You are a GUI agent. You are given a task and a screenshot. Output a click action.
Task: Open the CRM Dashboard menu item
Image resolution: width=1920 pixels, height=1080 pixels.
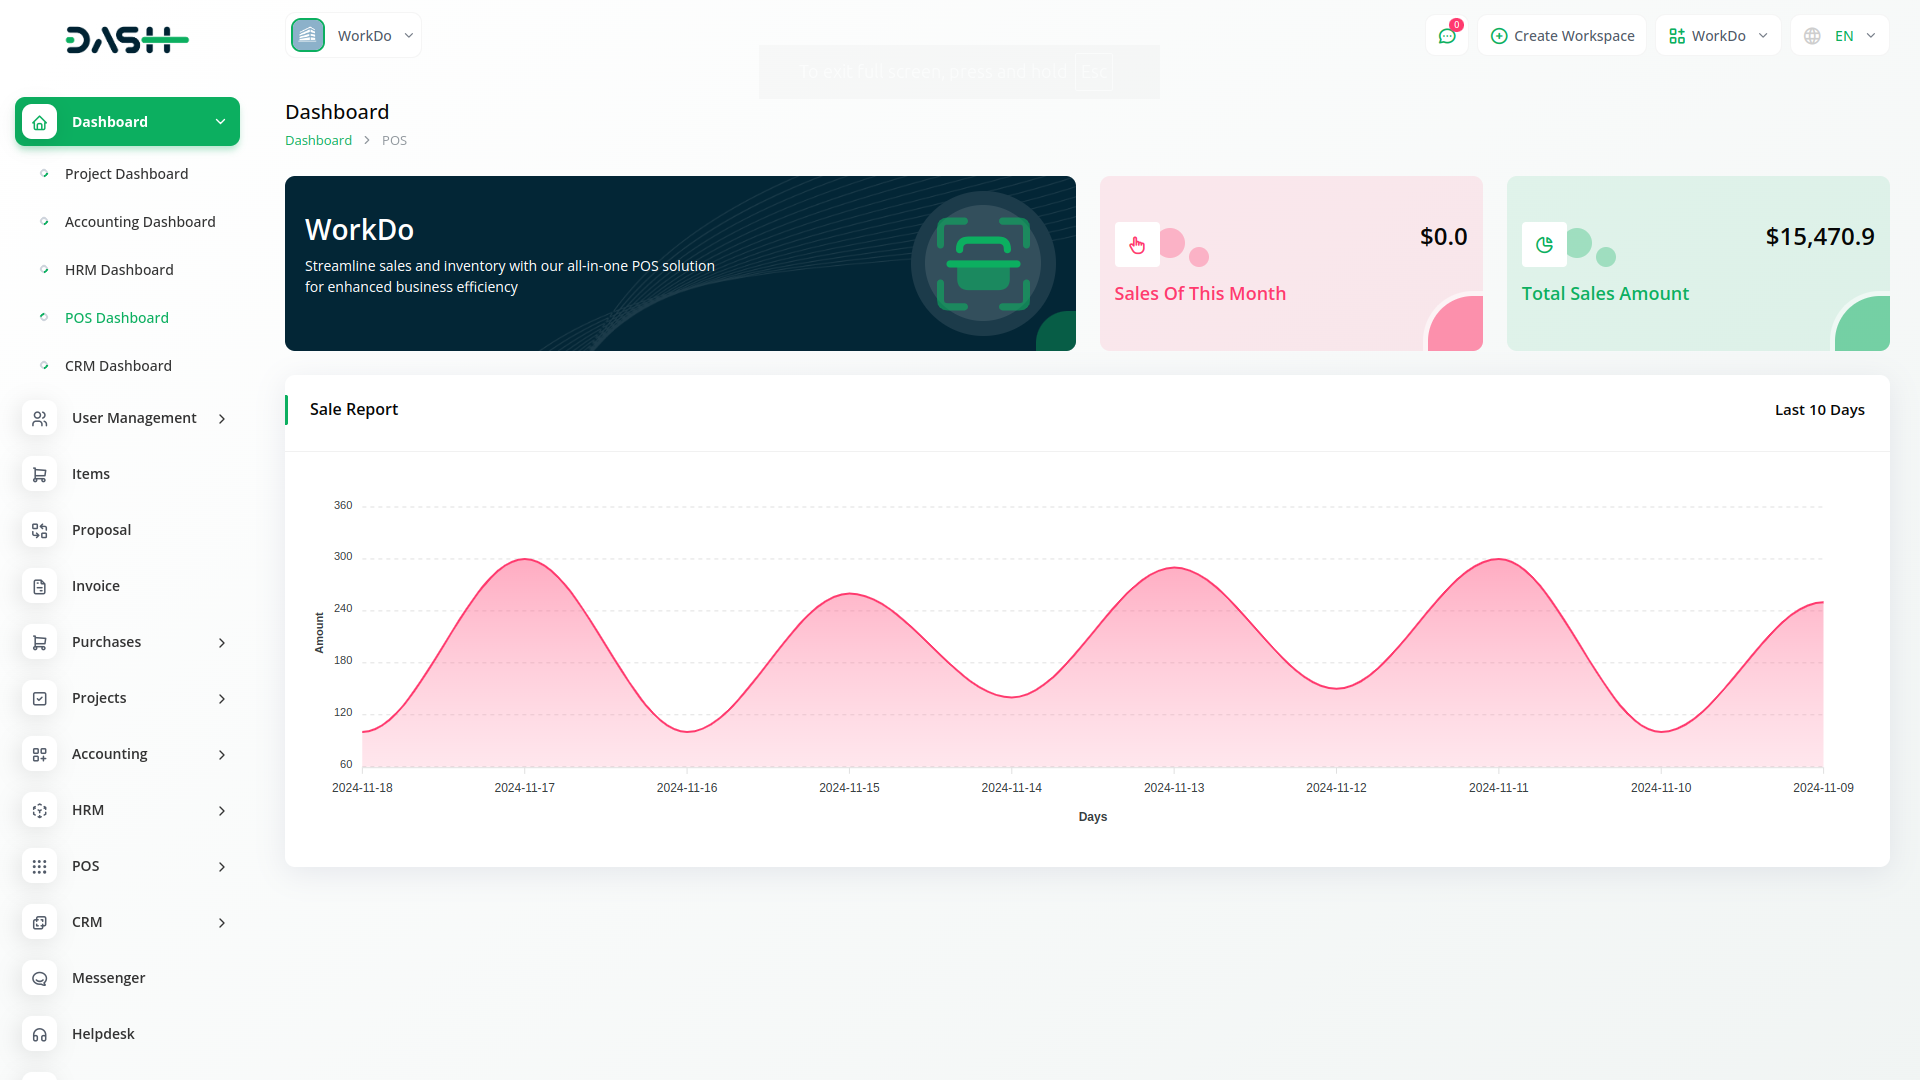pos(118,366)
